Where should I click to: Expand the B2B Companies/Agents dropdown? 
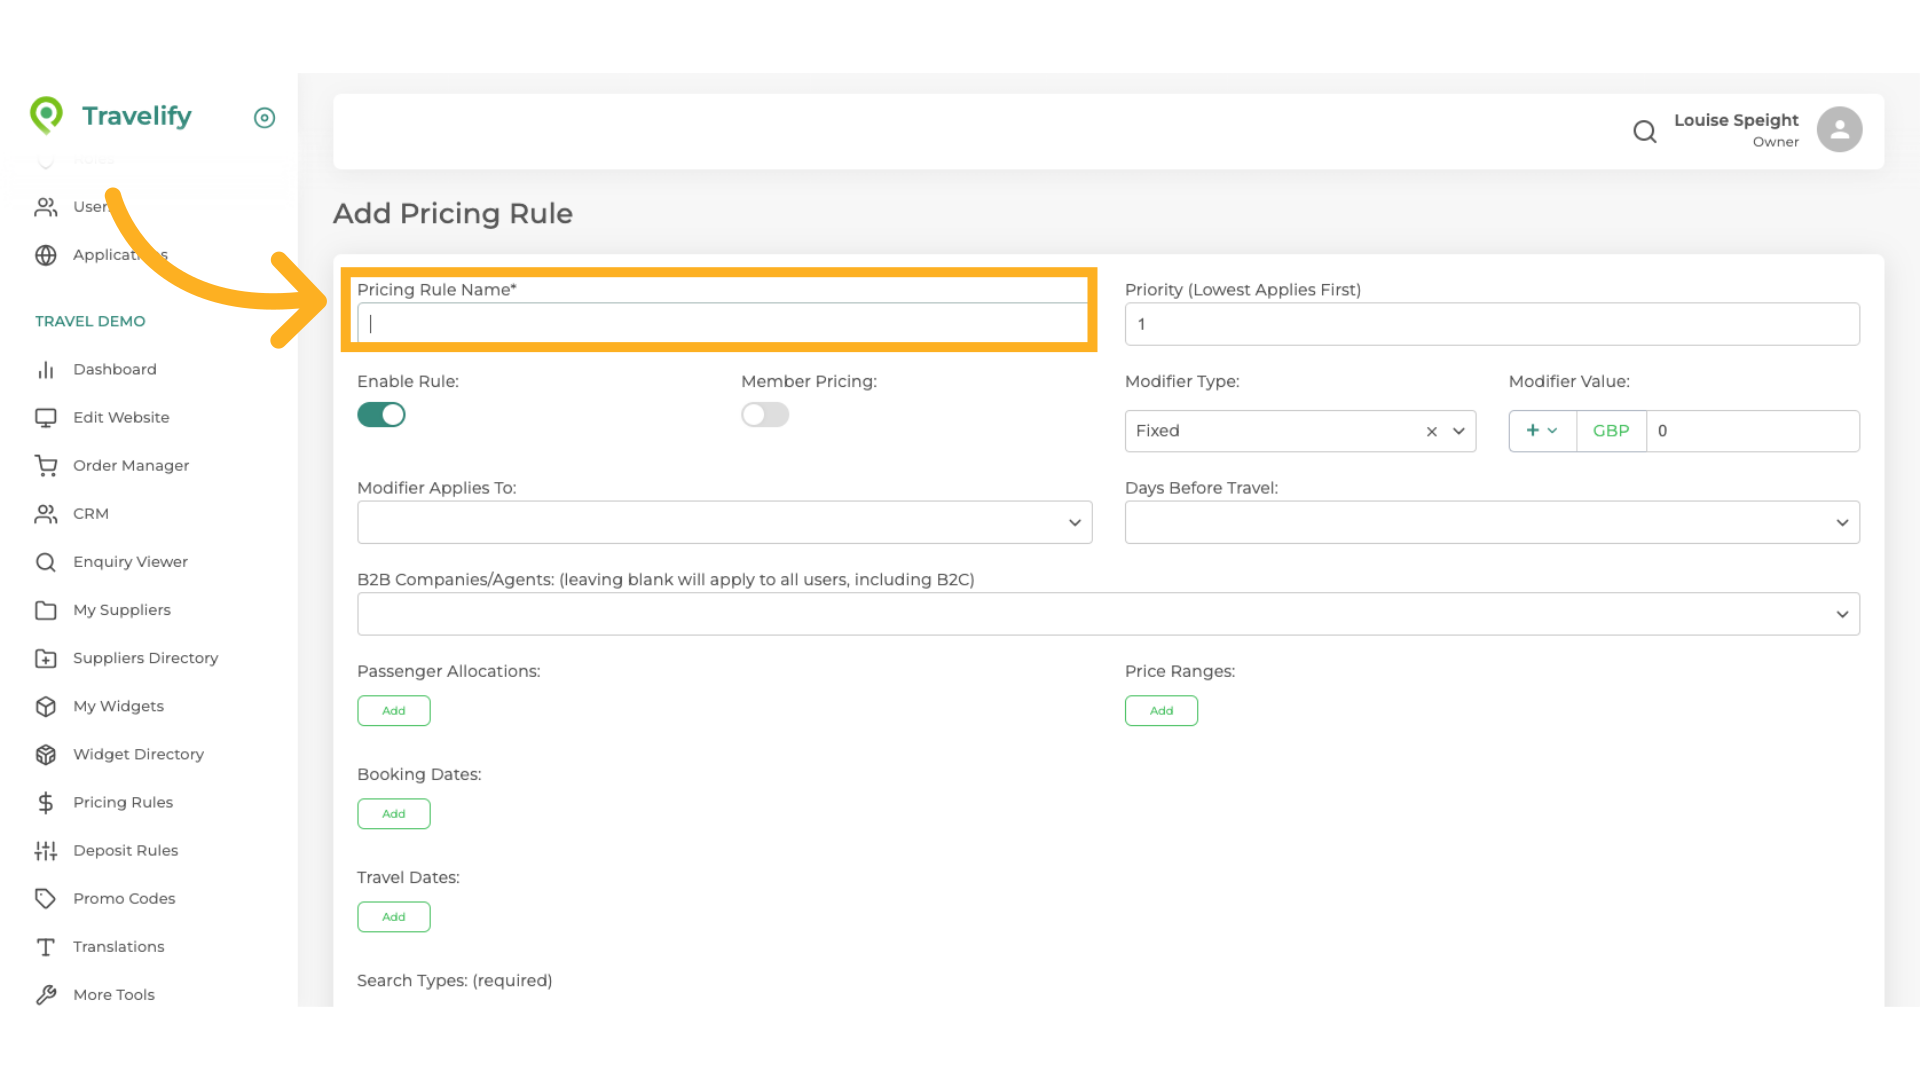1841,614
